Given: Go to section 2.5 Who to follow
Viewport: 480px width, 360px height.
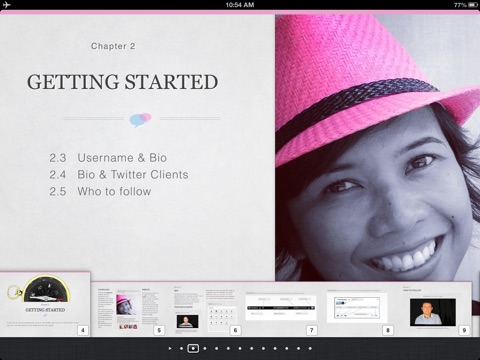Looking at the screenshot, I should coord(100,191).
